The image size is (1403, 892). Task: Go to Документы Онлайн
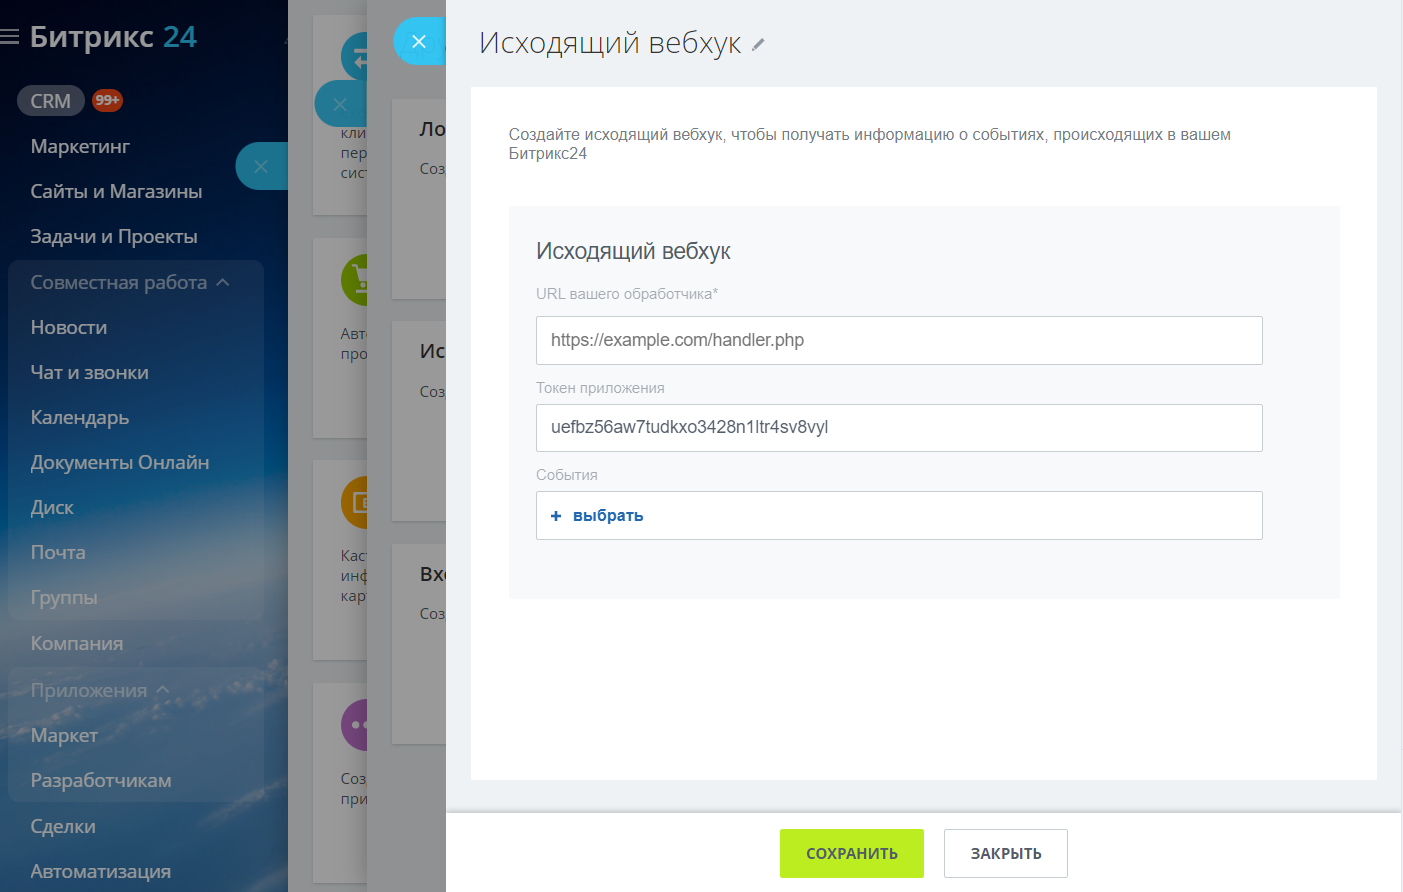pyautogui.click(x=120, y=462)
